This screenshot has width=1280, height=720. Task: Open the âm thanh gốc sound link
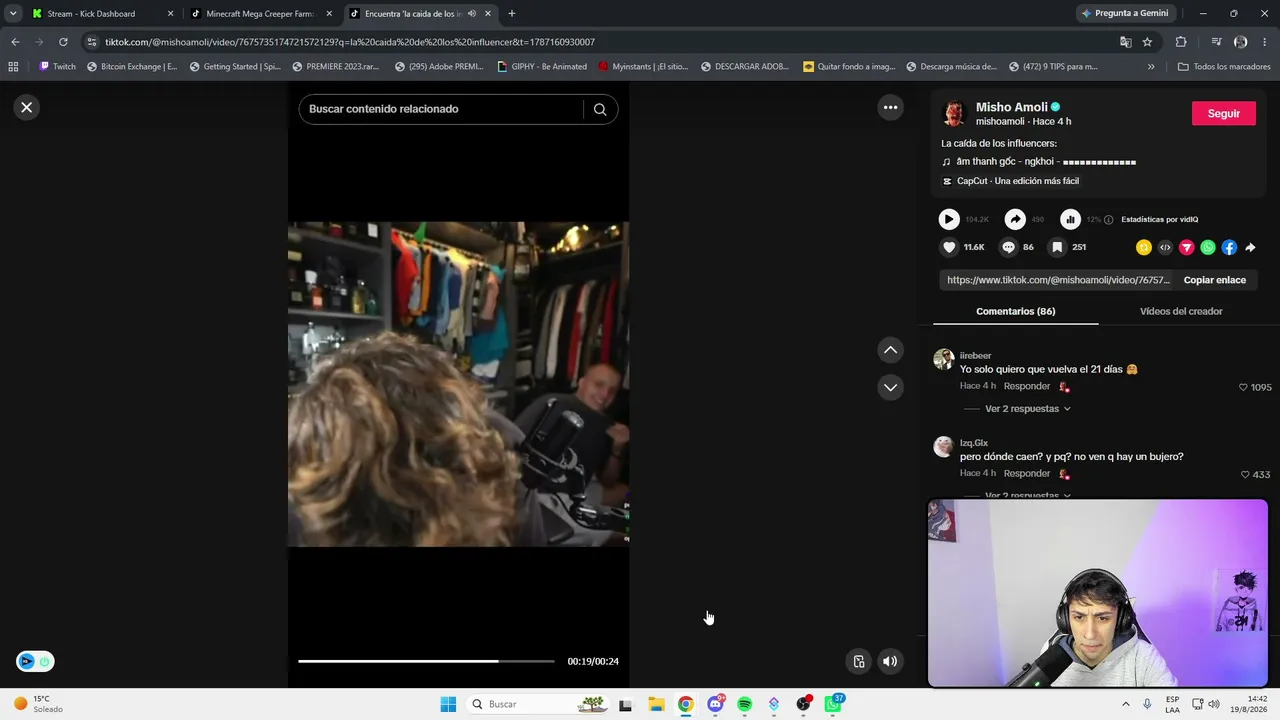[1046, 161]
